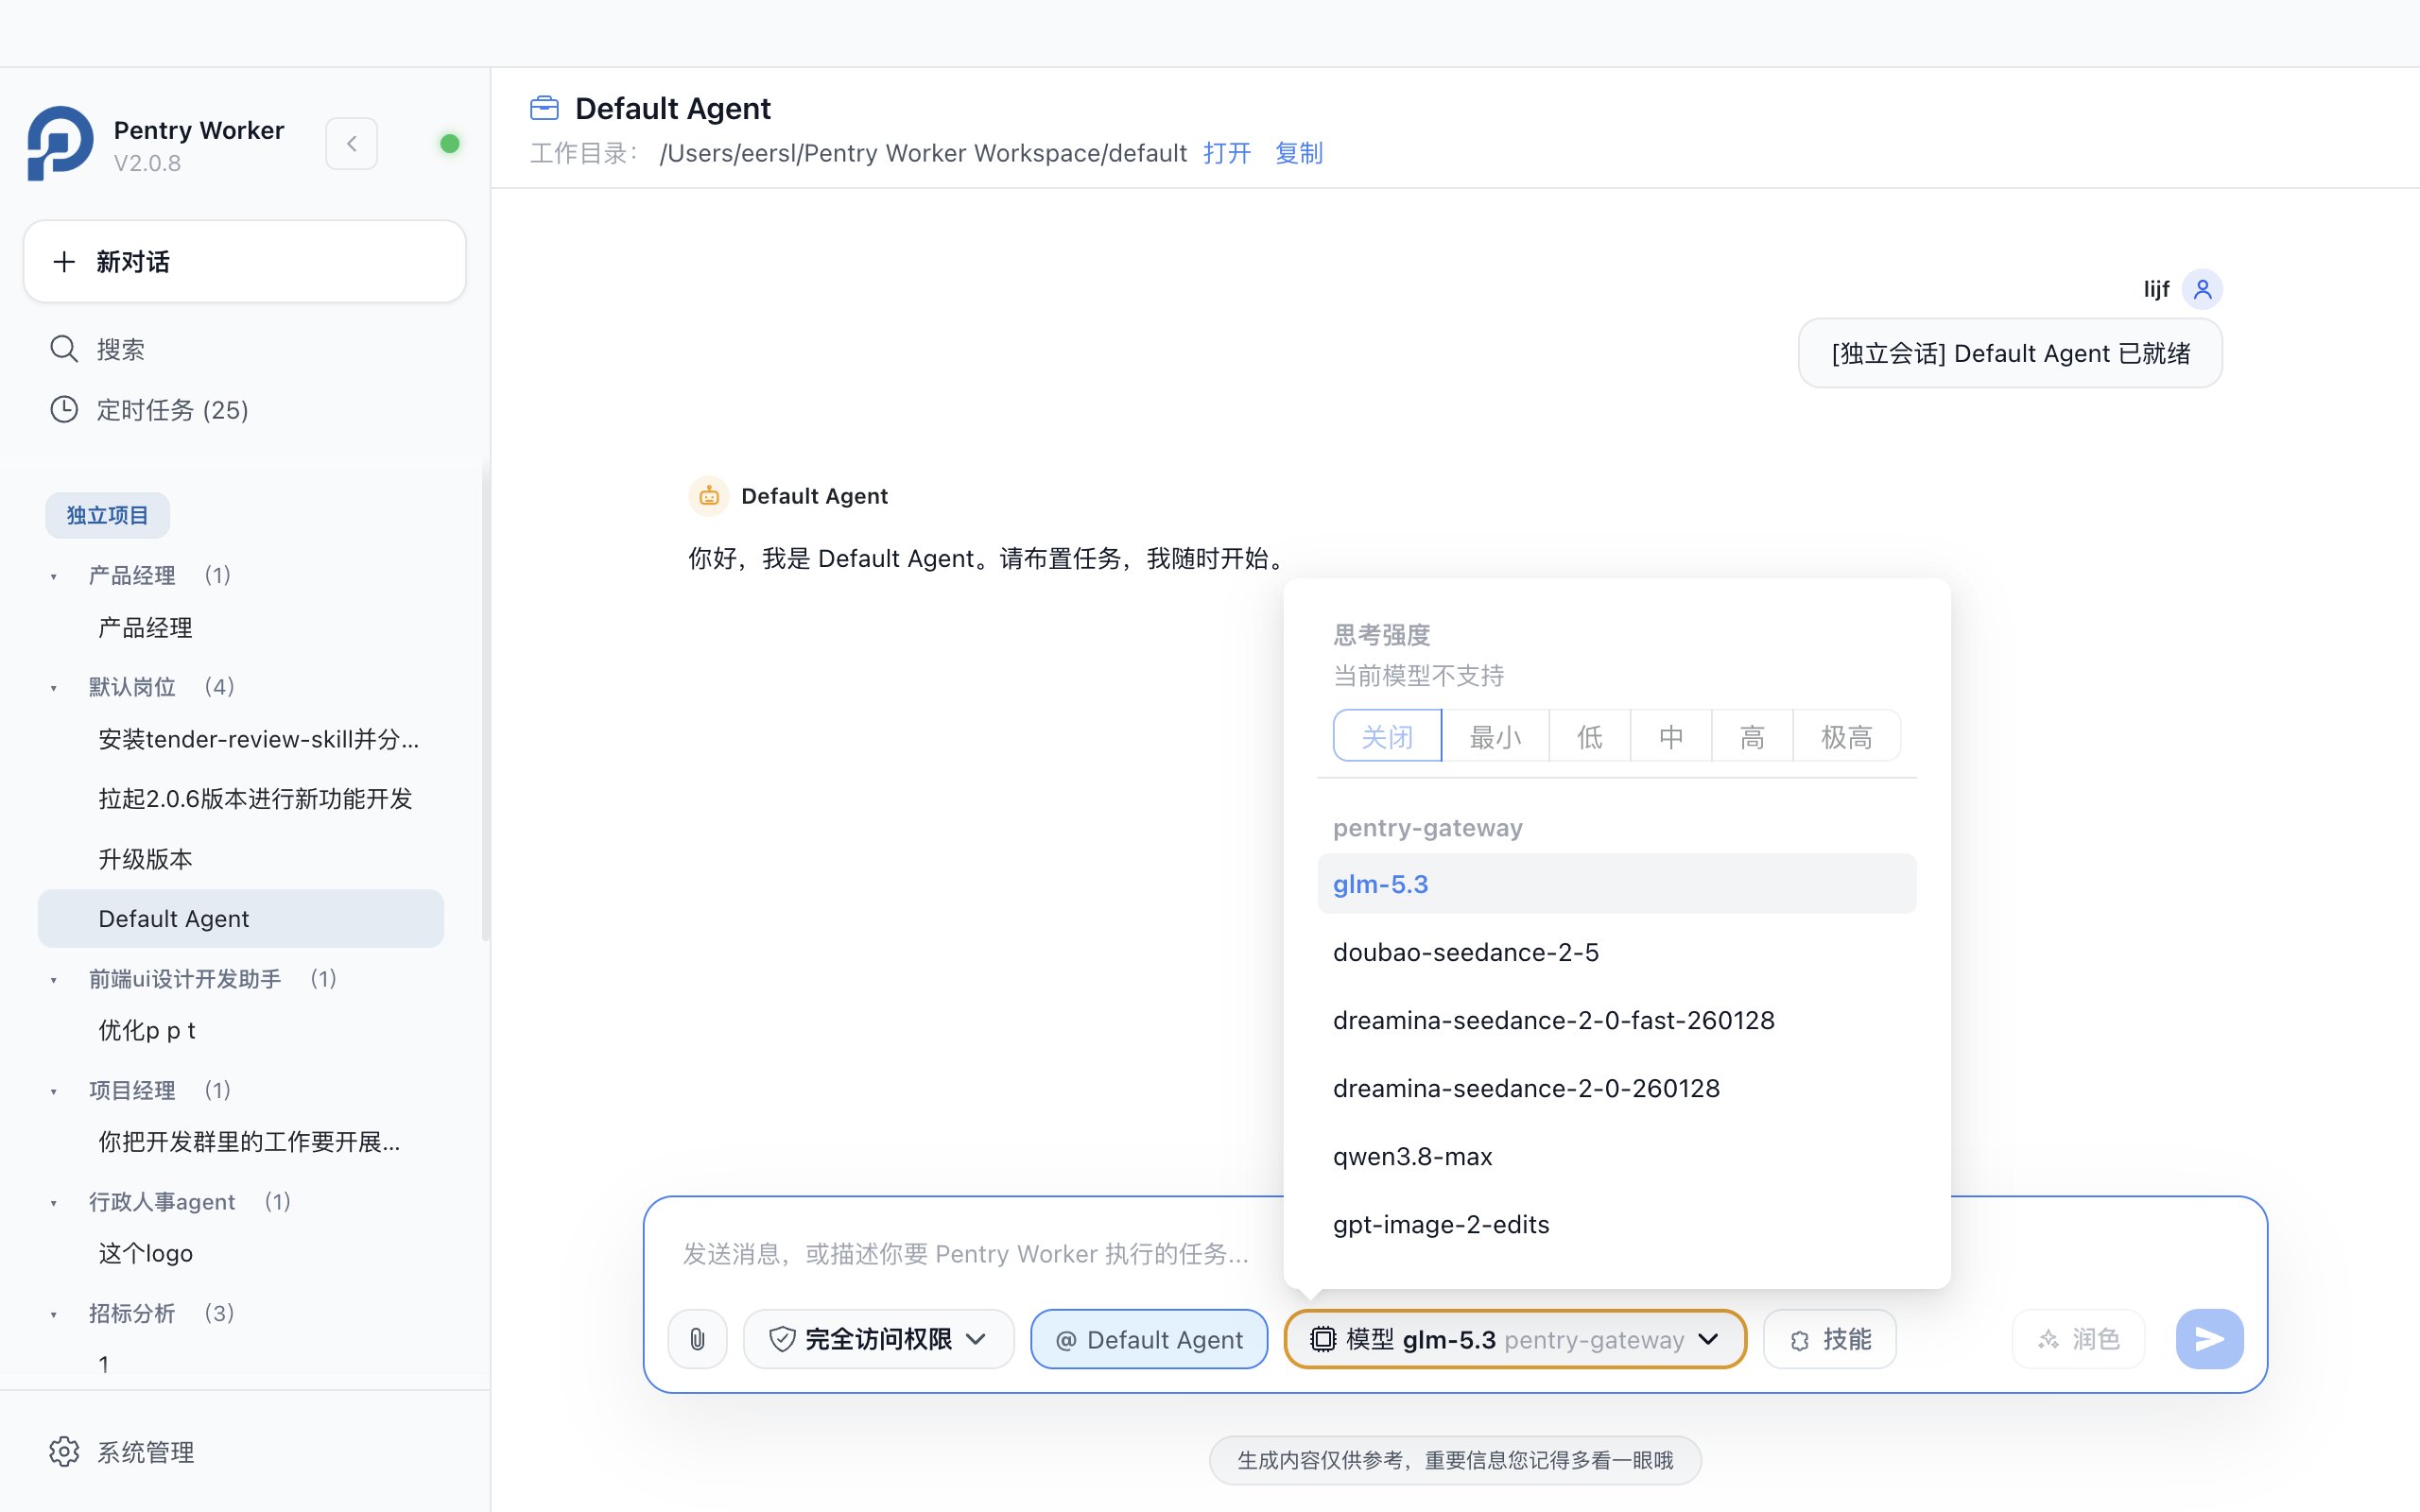
Task: Set thinking intensity to 低
Action: tap(1590, 737)
